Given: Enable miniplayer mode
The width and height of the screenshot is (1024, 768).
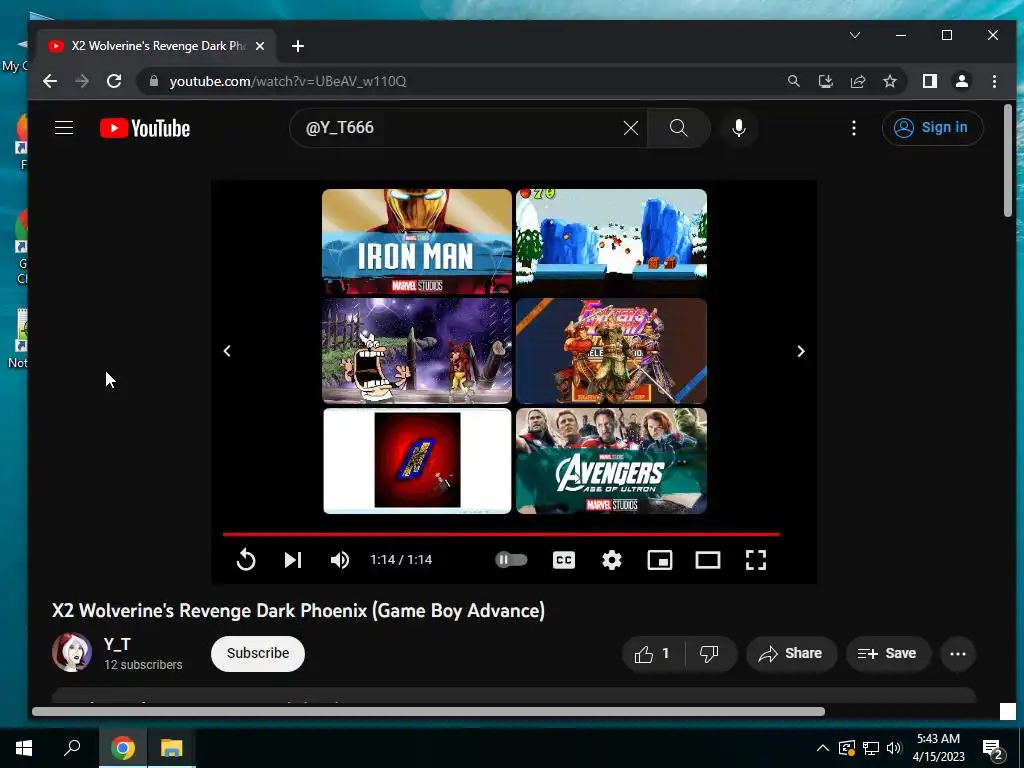Looking at the screenshot, I should 660,560.
